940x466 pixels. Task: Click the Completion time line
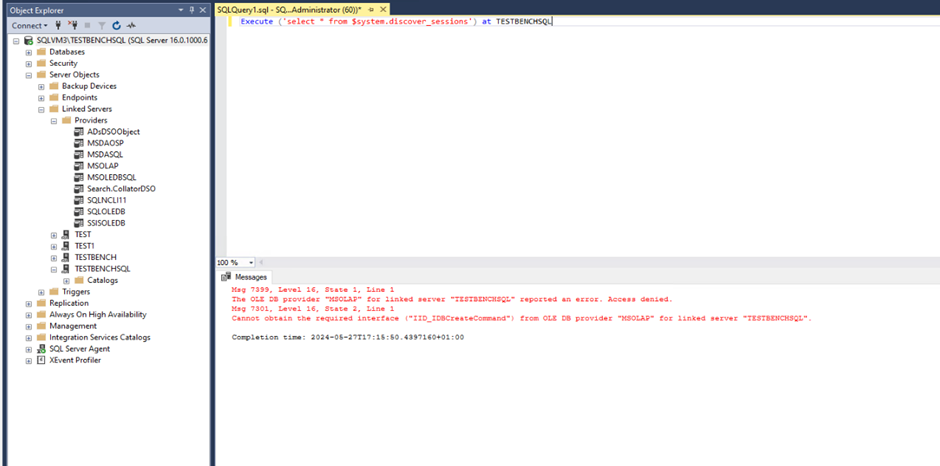pyautogui.click(x=348, y=338)
